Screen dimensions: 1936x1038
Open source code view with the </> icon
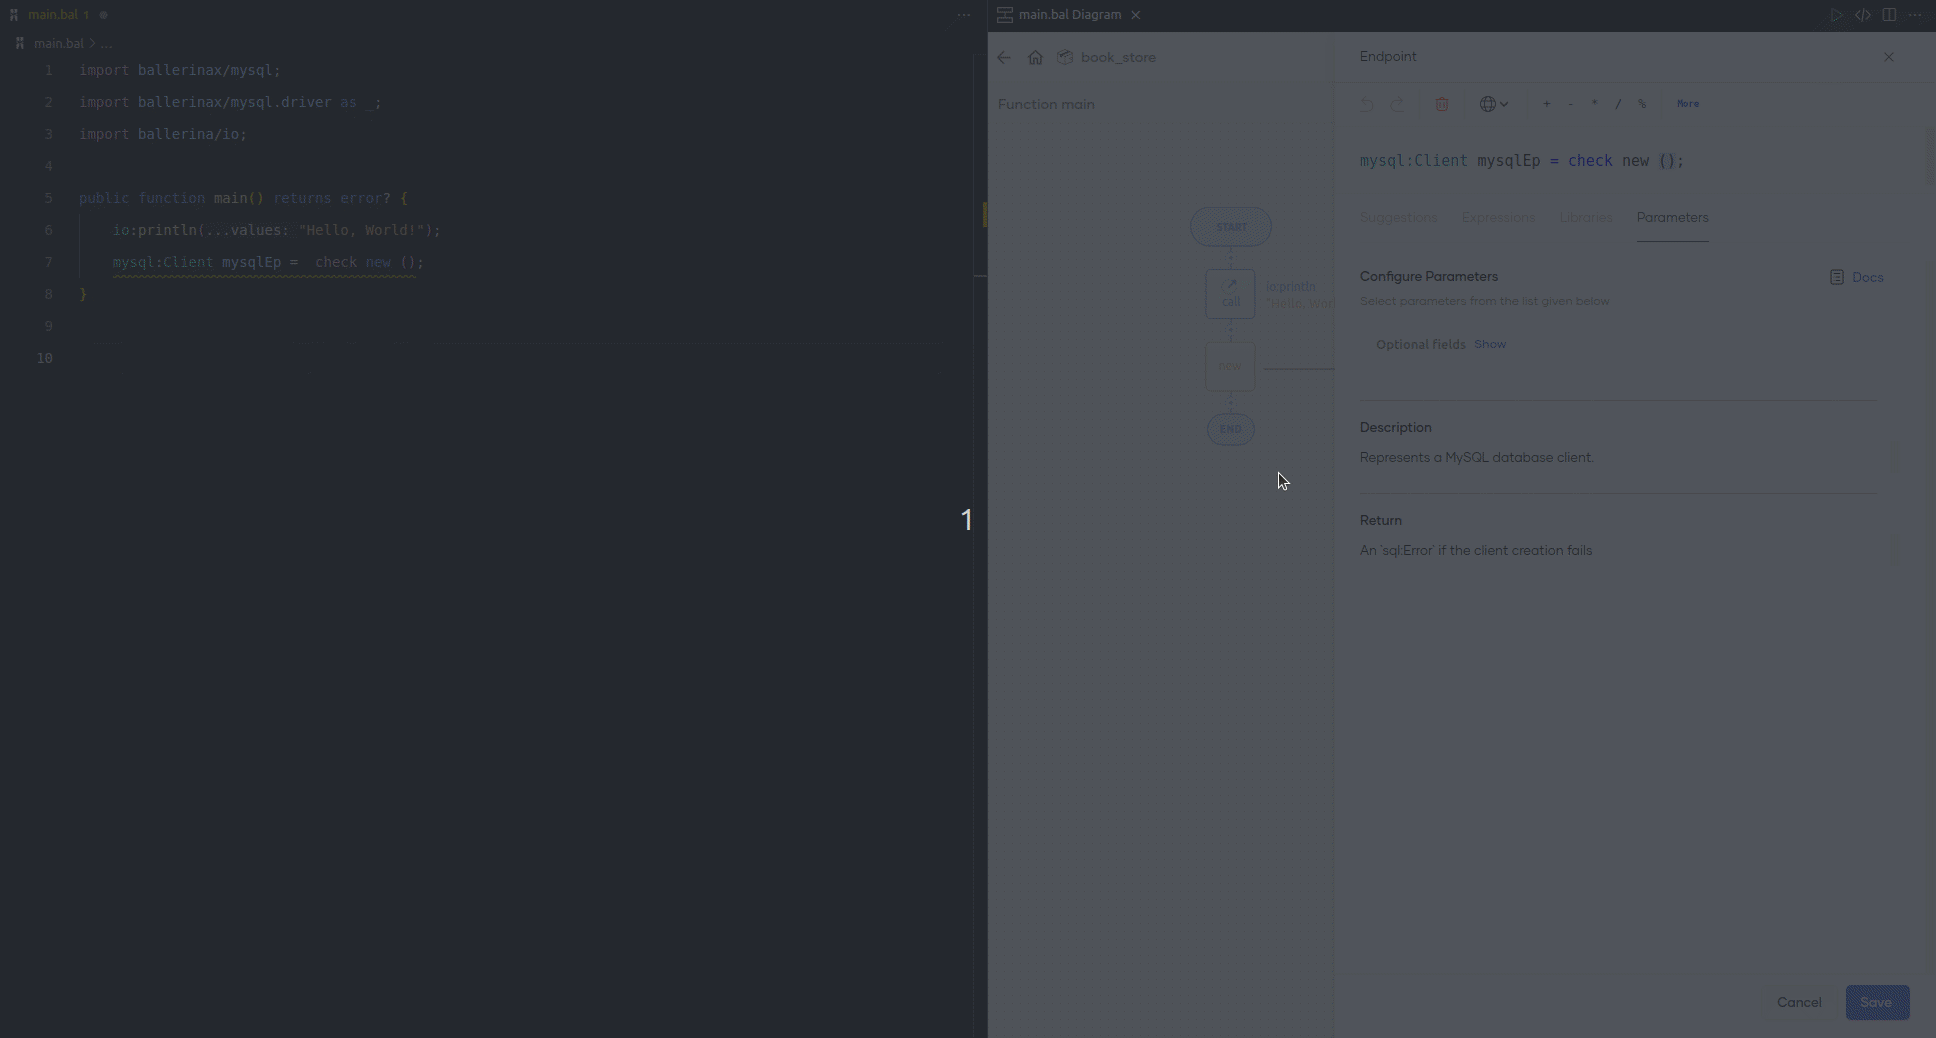tap(1862, 15)
